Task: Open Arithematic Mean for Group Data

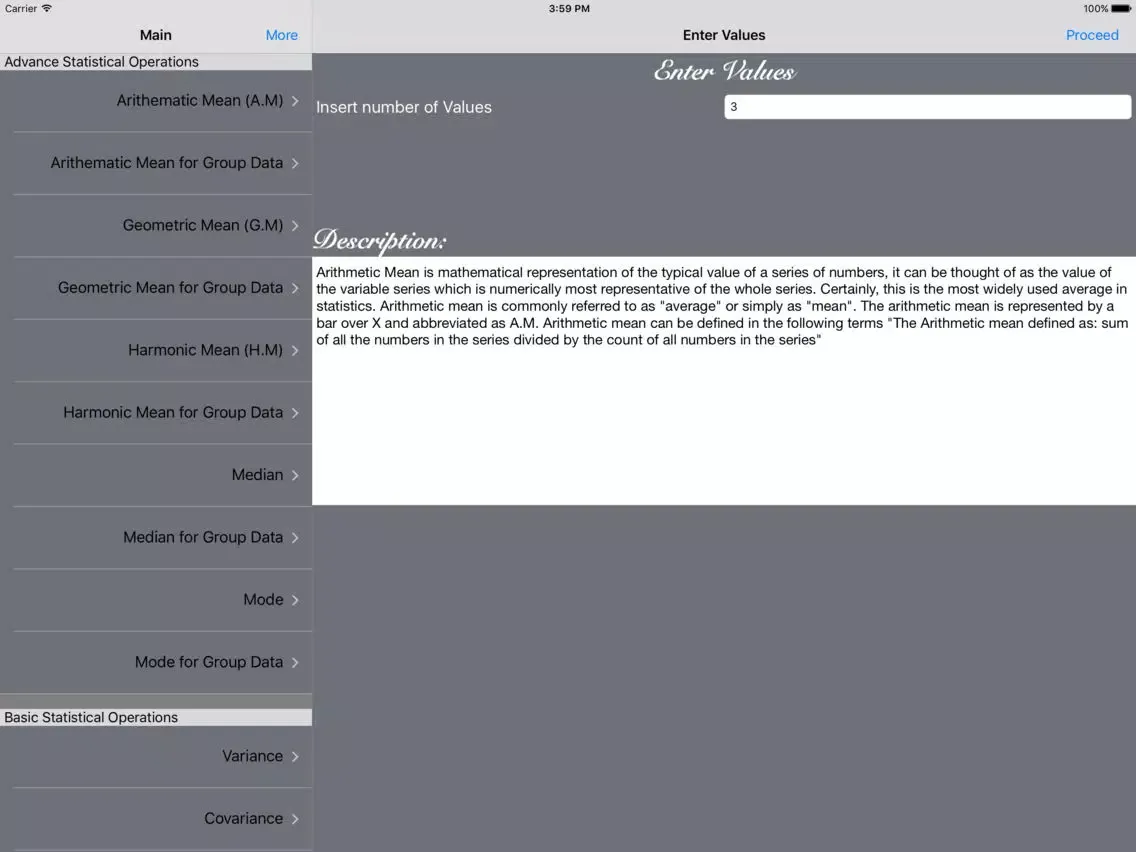Action: coord(156,163)
